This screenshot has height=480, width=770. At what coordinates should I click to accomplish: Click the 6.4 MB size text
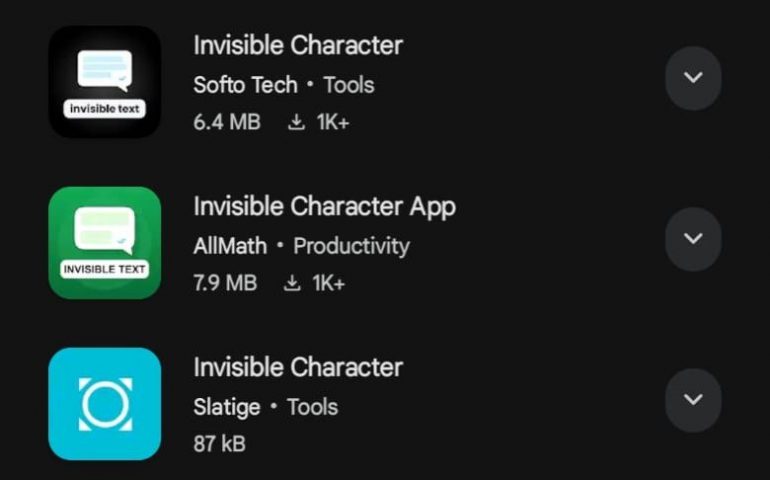(x=227, y=123)
